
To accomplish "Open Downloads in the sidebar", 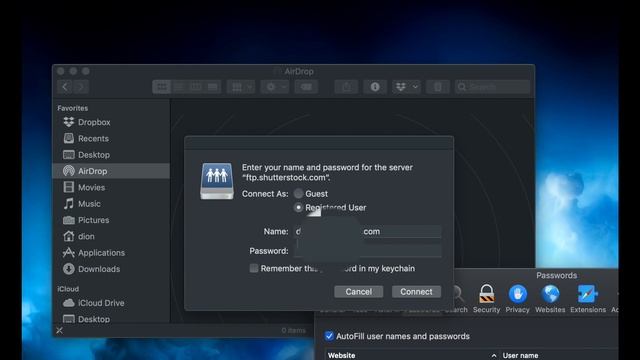I will coord(91,269).
